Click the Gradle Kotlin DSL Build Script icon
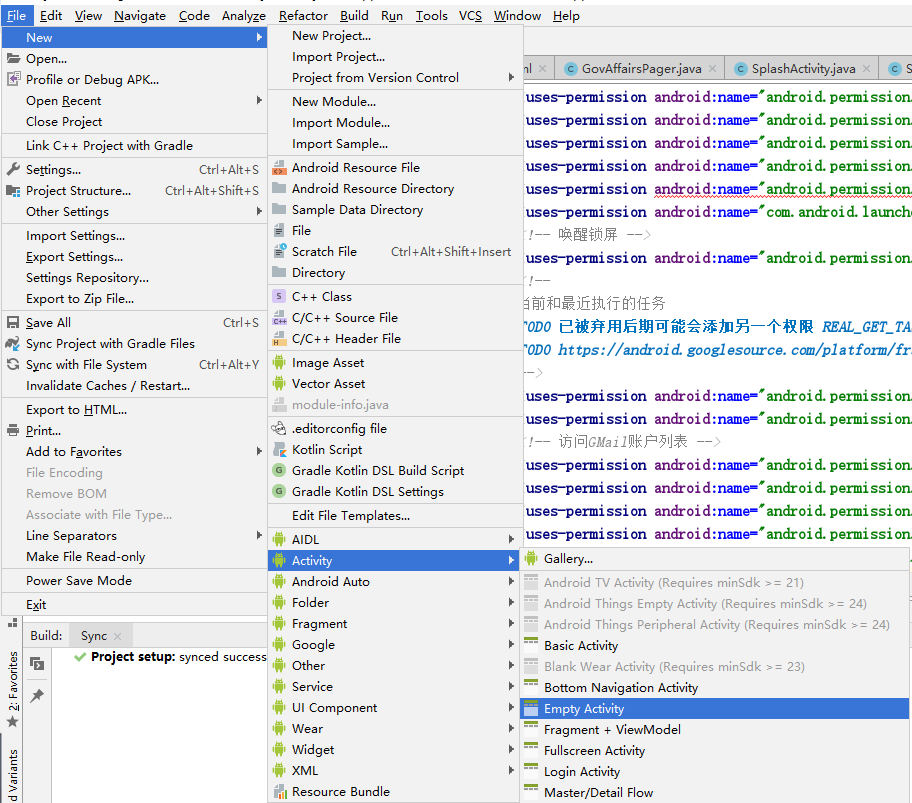The width and height of the screenshot is (912, 803). coord(279,470)
